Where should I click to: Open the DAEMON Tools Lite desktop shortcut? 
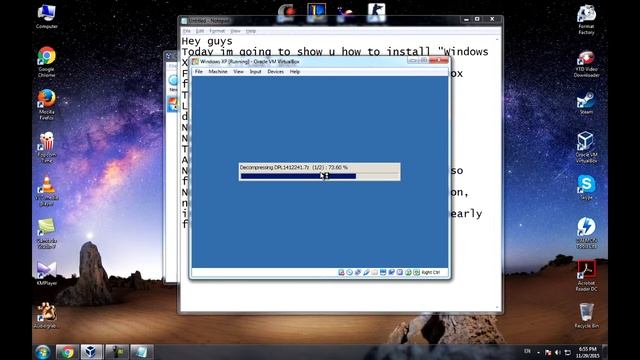586,233
